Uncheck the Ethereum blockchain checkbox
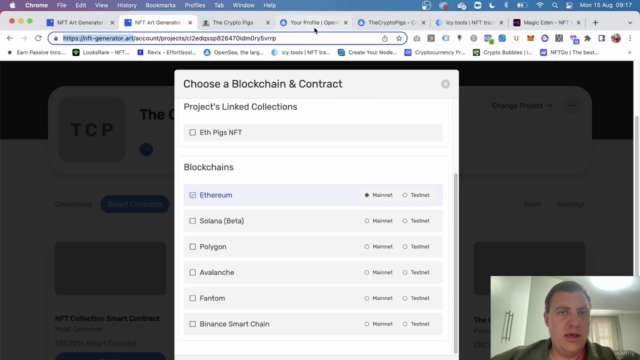 pos(193,195)
